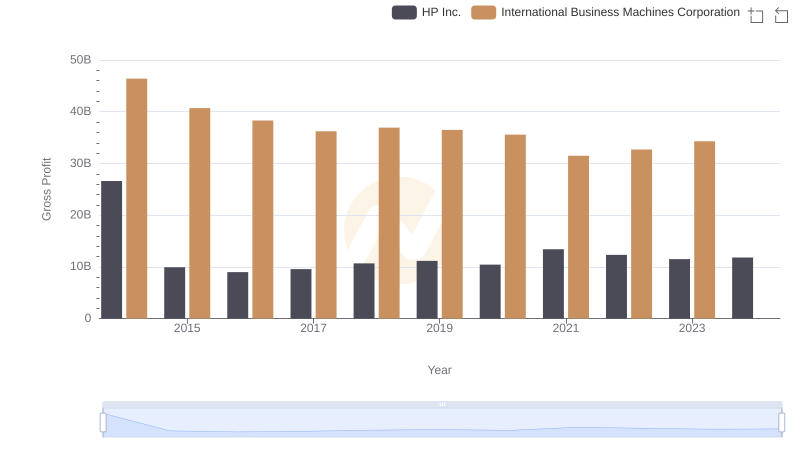Click IBM tan legend color swatch
The width and height of the screenshot is (800, 461).
(483, 12)
